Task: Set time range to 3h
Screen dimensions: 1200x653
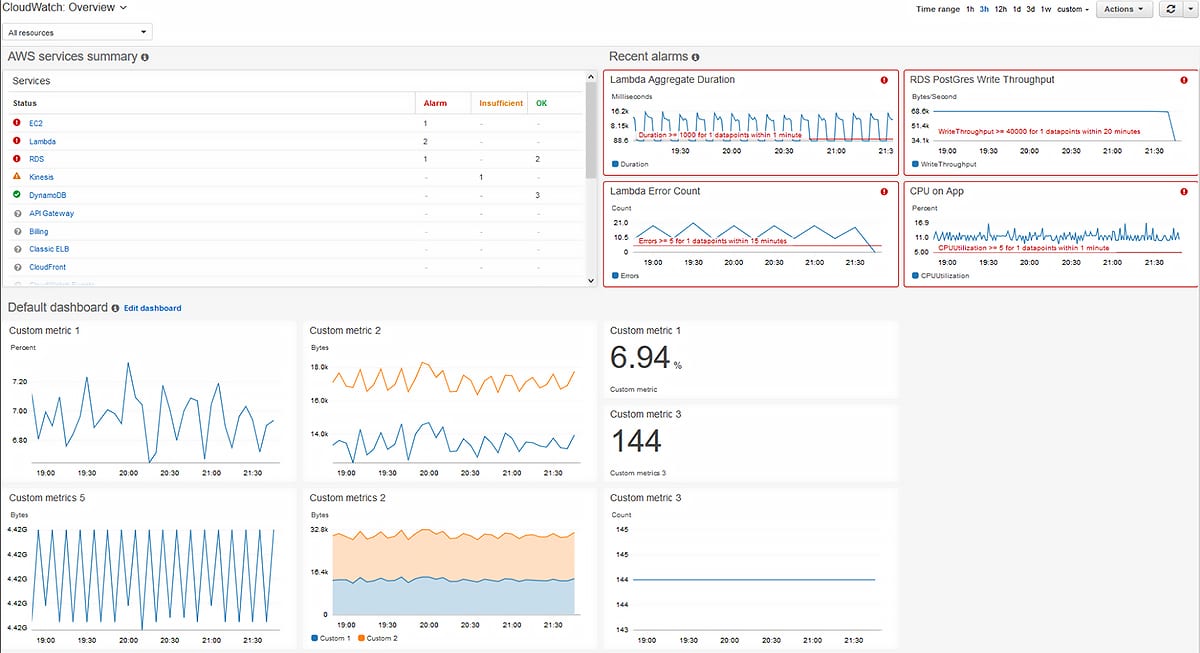Action: click(x=985, y=9)
